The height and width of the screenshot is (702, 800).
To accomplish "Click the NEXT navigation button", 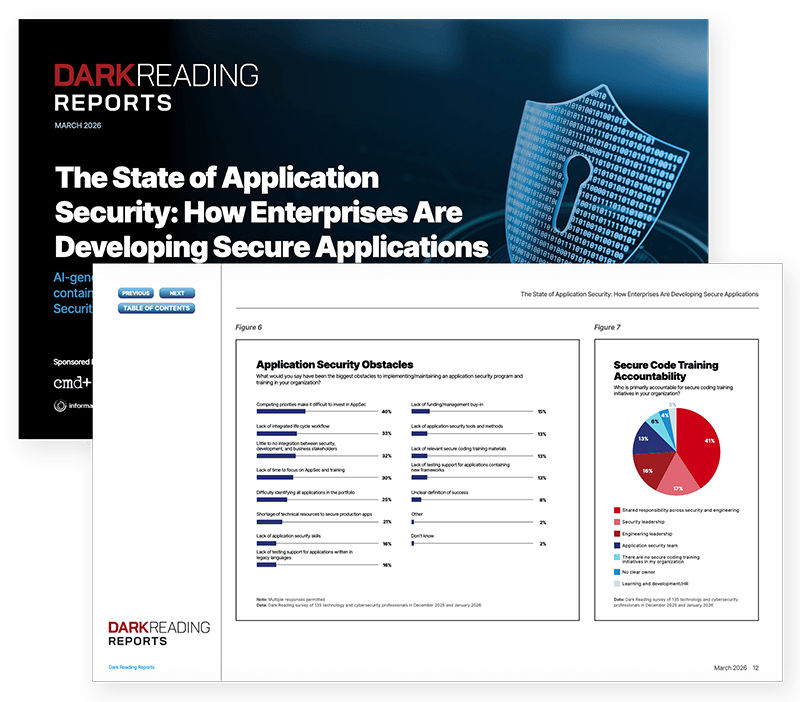I will point(177,293).
